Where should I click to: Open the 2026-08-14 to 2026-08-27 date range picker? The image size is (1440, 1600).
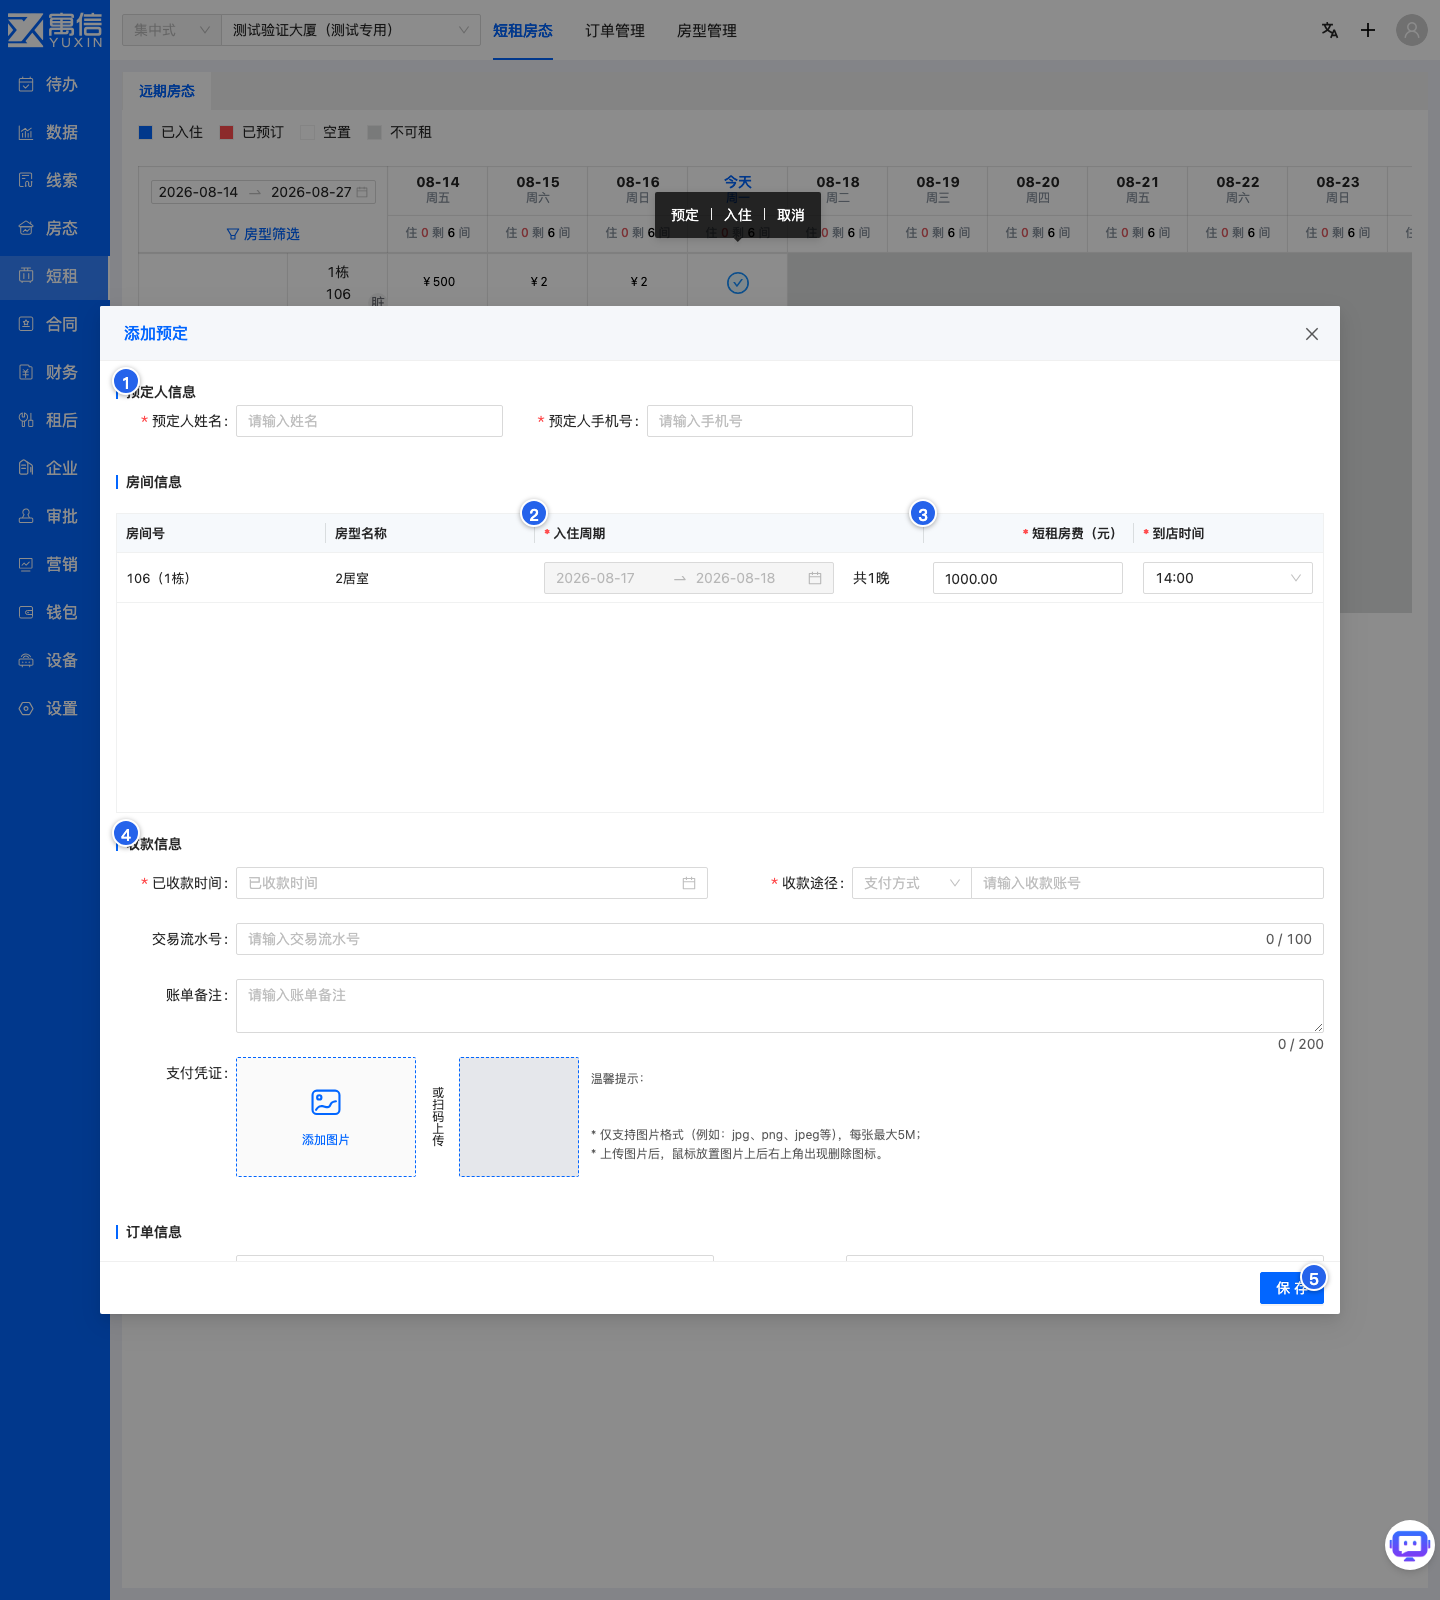(x=263, y=192)
